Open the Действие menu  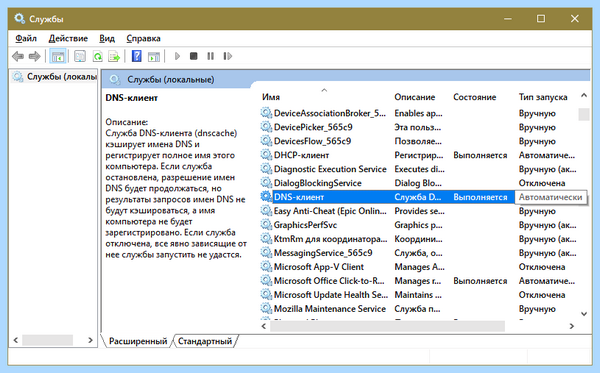(68, 38)
